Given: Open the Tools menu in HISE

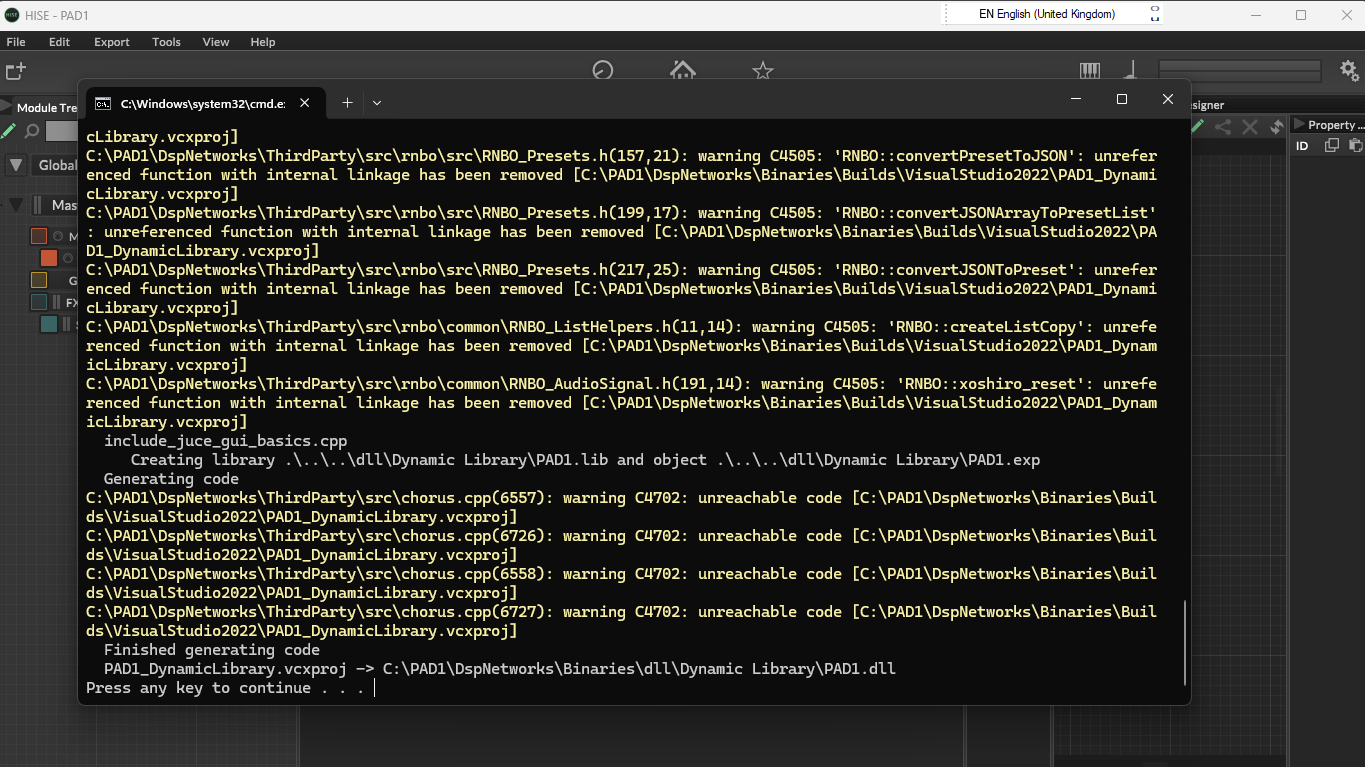Looking at the screenshot, I should (166, 42).
